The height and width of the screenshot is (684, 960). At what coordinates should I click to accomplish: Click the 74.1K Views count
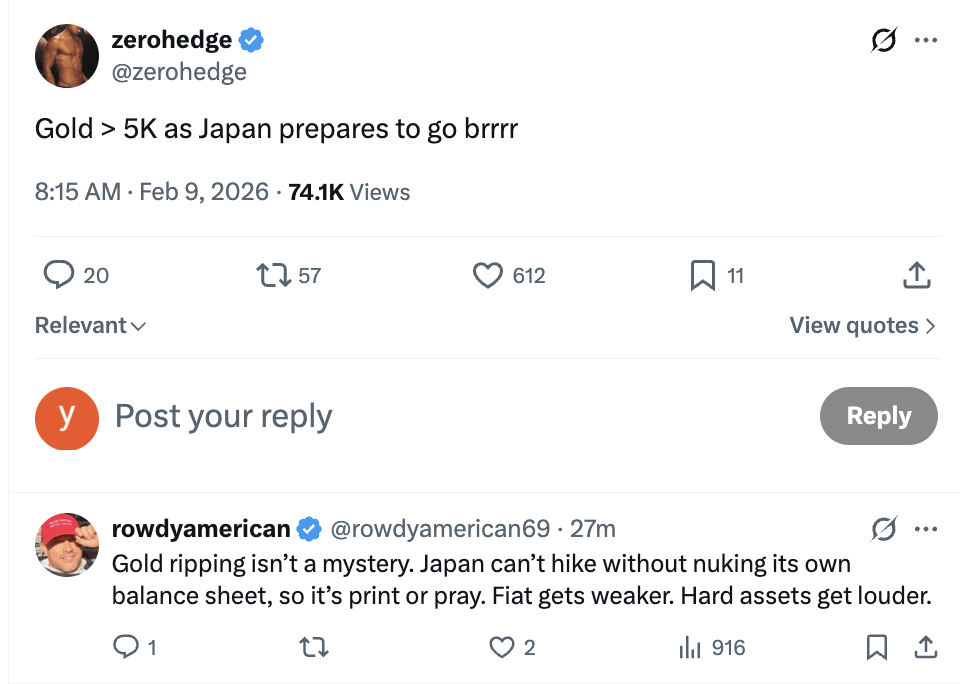coord(349,192)
